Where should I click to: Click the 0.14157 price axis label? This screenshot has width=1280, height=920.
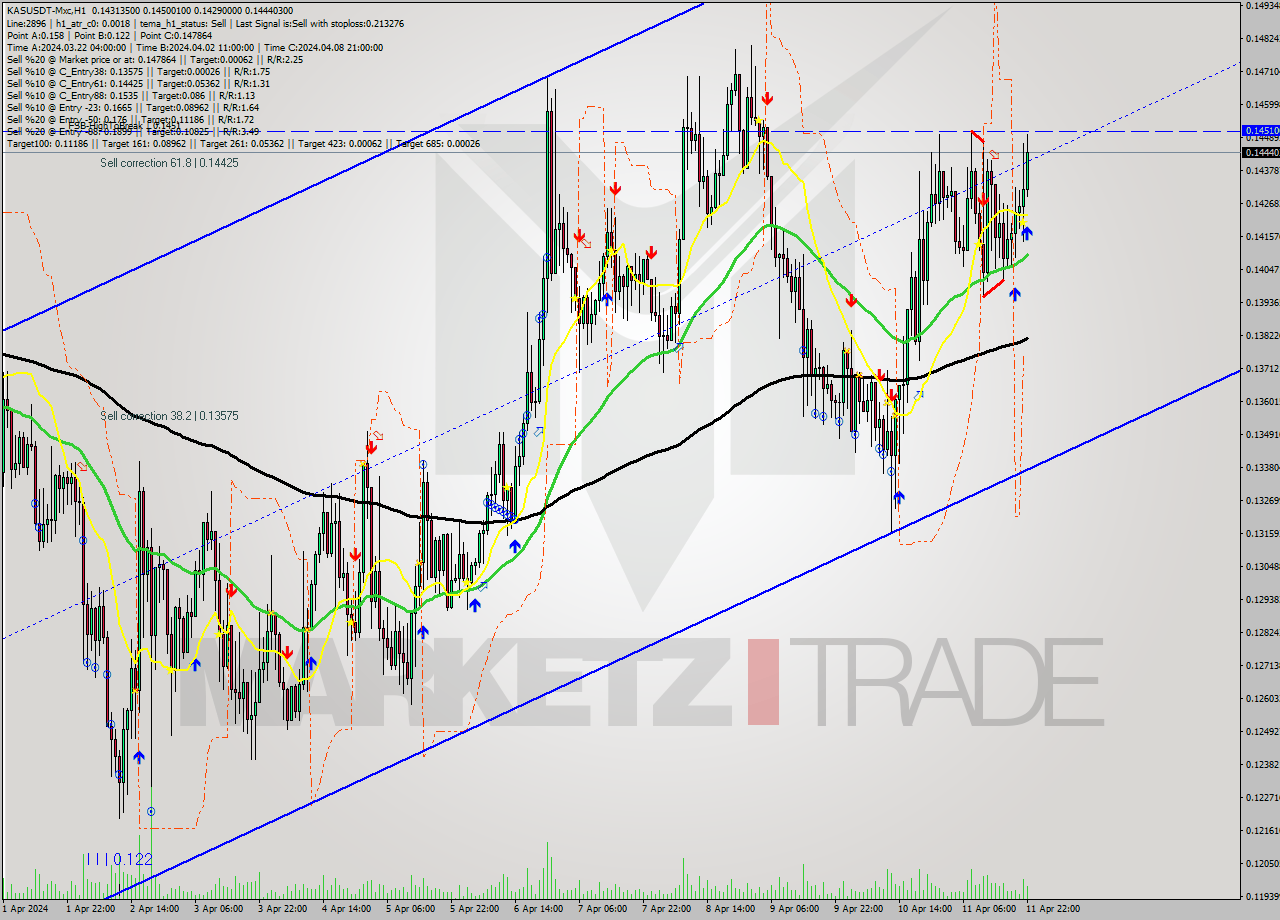[1261, 237]
